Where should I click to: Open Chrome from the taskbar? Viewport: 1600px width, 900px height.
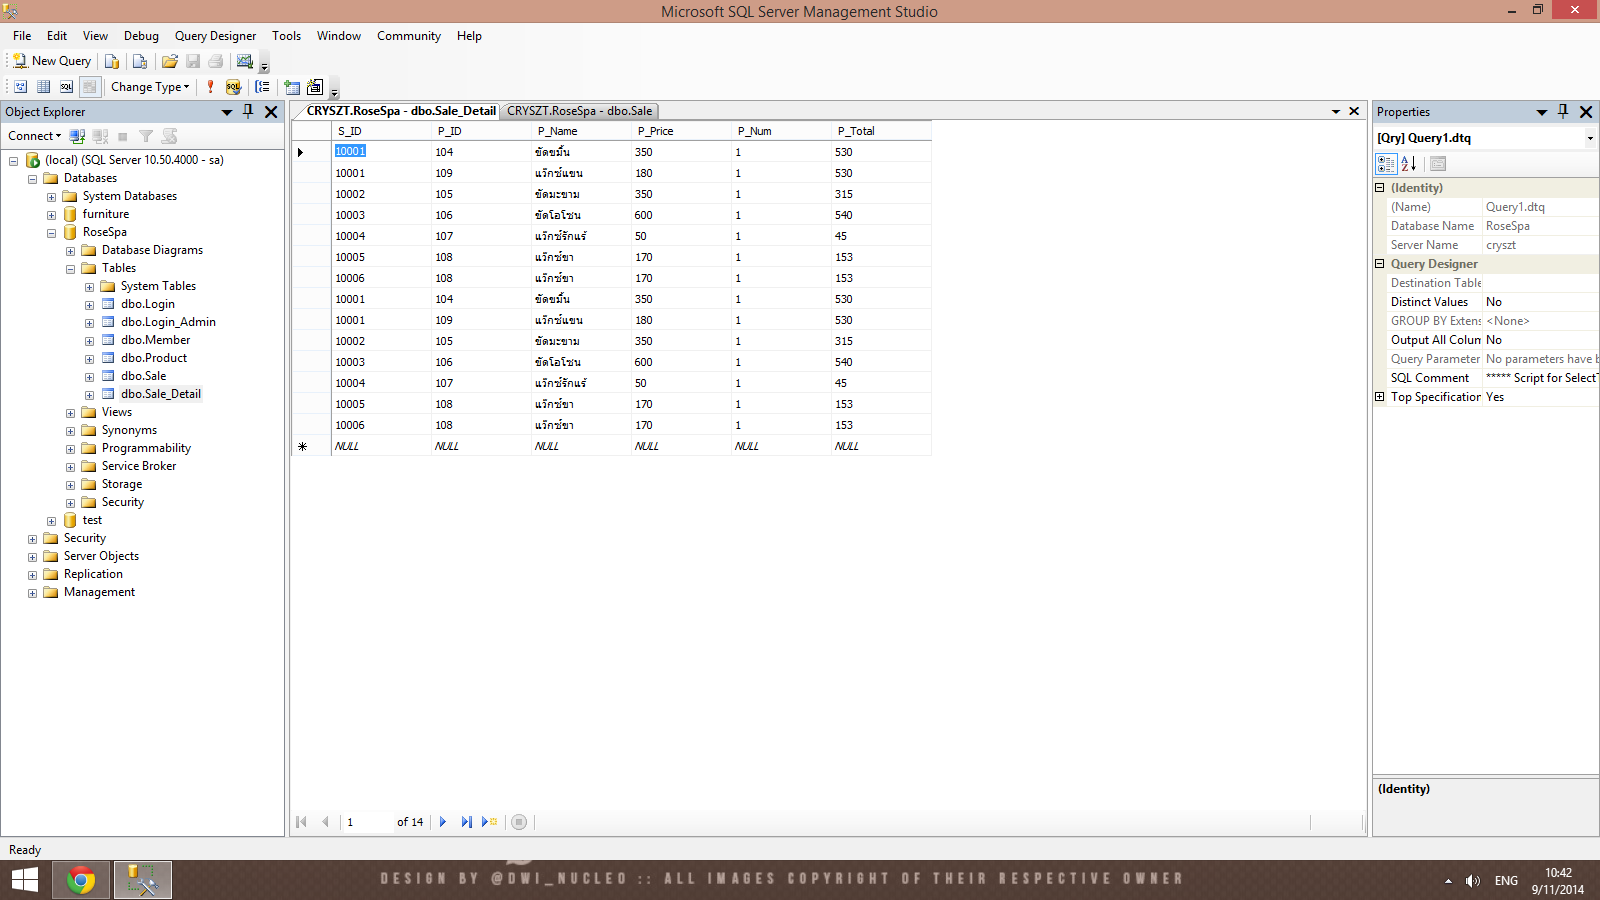click(x=81, y=880)
